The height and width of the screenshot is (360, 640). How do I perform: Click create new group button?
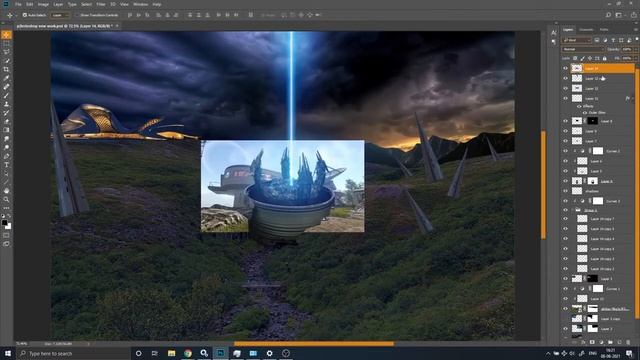[x=610, y=342]
